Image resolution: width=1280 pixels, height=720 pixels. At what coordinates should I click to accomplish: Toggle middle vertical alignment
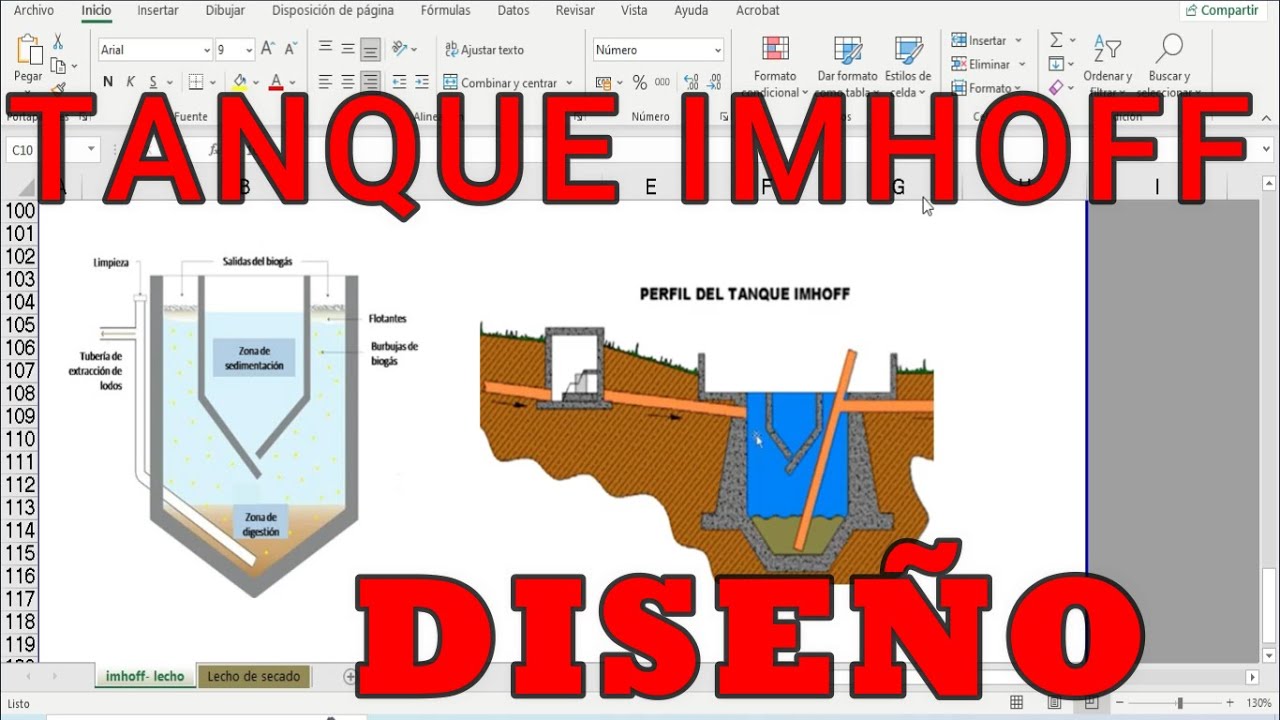(348, 49)
